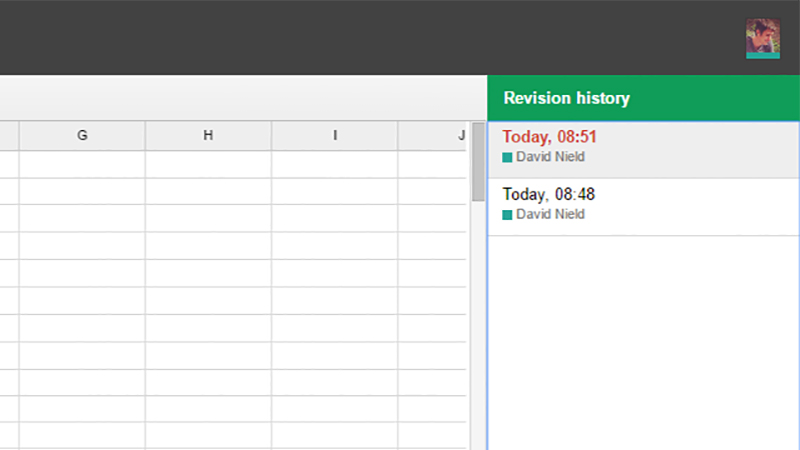800x450 pixels.
Task: Click empty area of revision list
Action: pyautogui.click(x=643, y=343)
